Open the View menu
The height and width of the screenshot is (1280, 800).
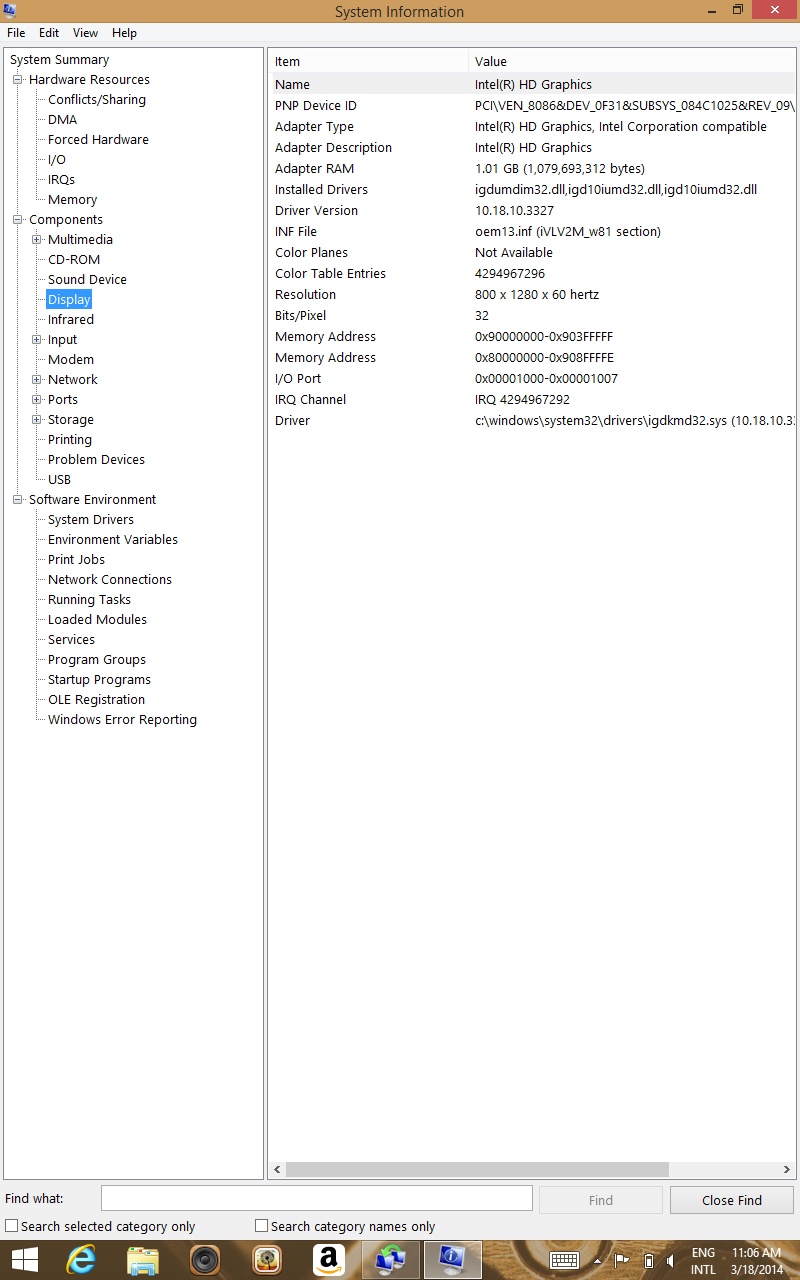click(x=85, y=33)
